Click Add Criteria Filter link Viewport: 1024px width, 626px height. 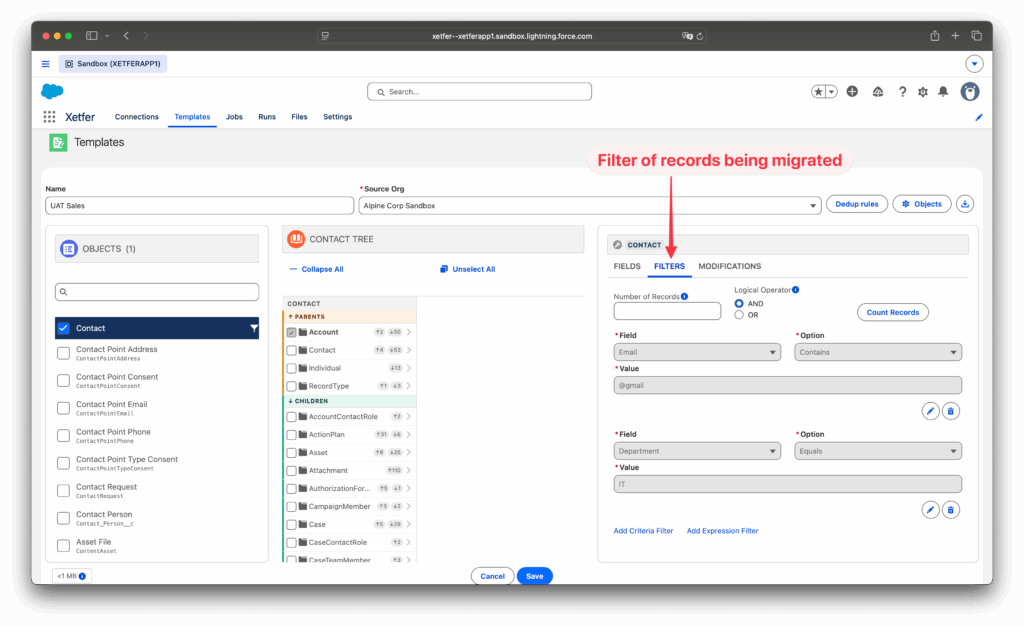pyautogui.click(x=643, y=531)
